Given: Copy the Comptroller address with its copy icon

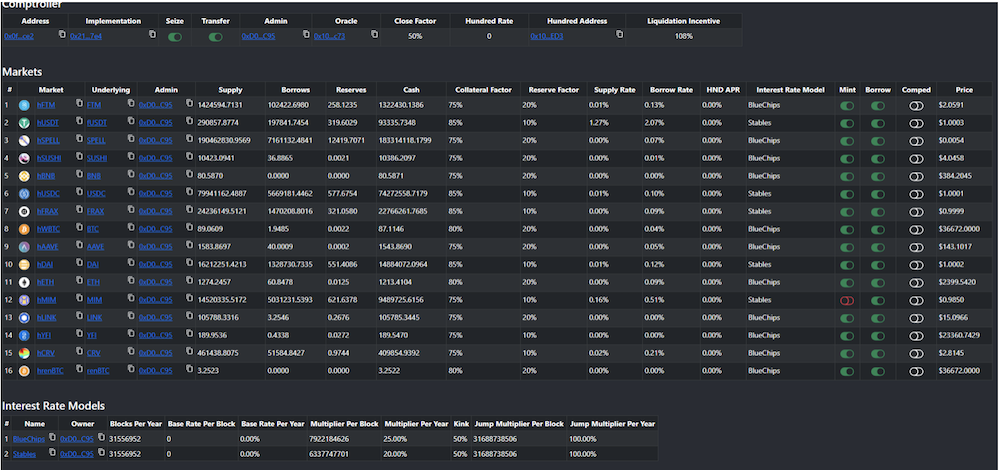Looking at the screenshot, I should click(62, 34).
